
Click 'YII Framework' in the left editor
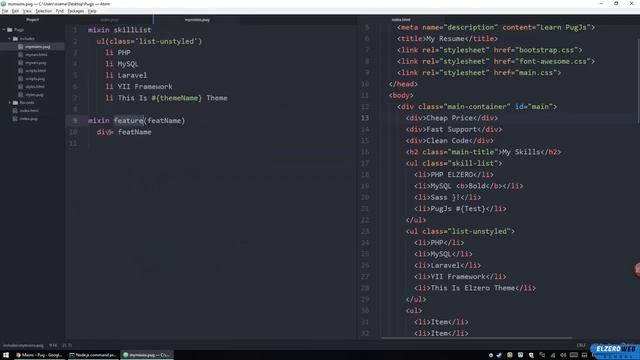pyautogui.click(x=145, y=87)
